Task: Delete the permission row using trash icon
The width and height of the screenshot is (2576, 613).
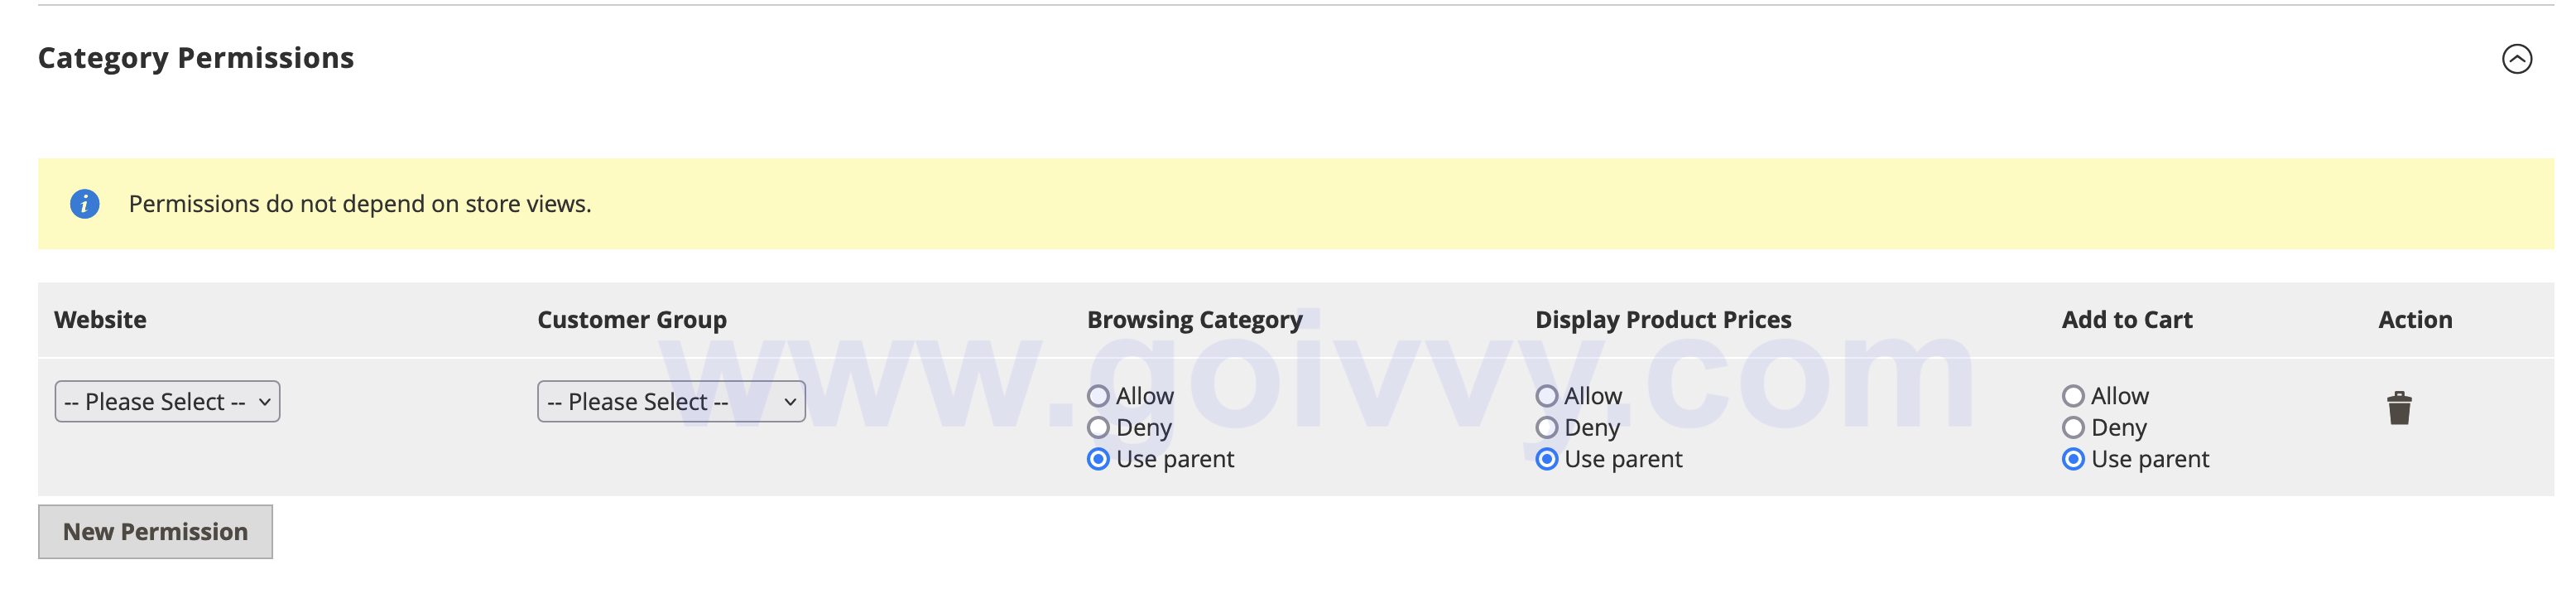Action: pos(2399,408)
